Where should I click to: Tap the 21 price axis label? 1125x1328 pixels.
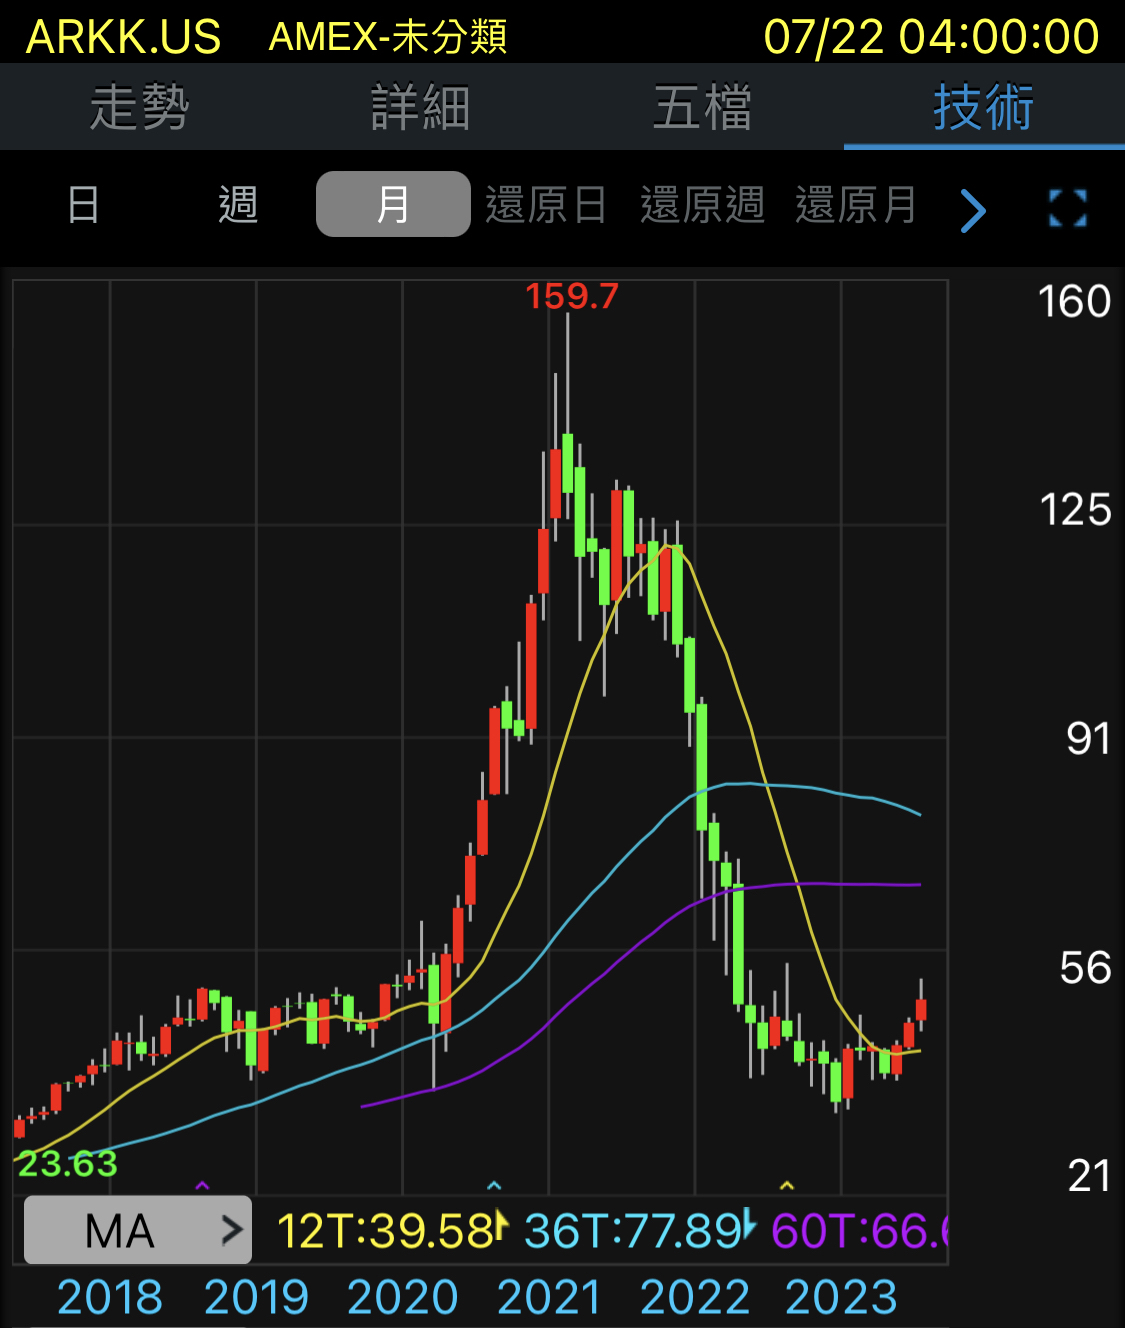pyautogui.click(x=1090, y=1176)
